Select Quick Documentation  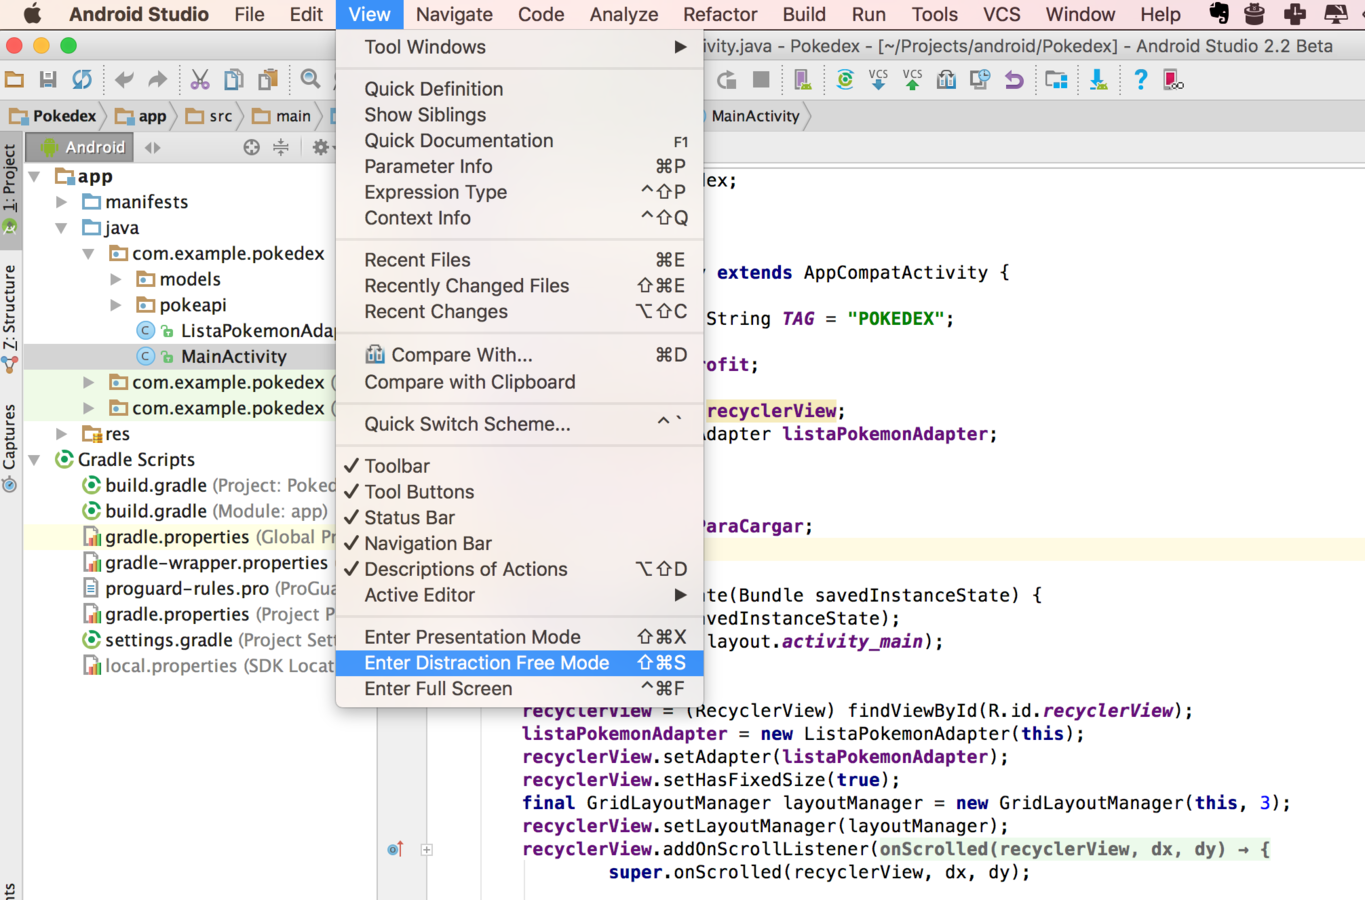(520, 141)
